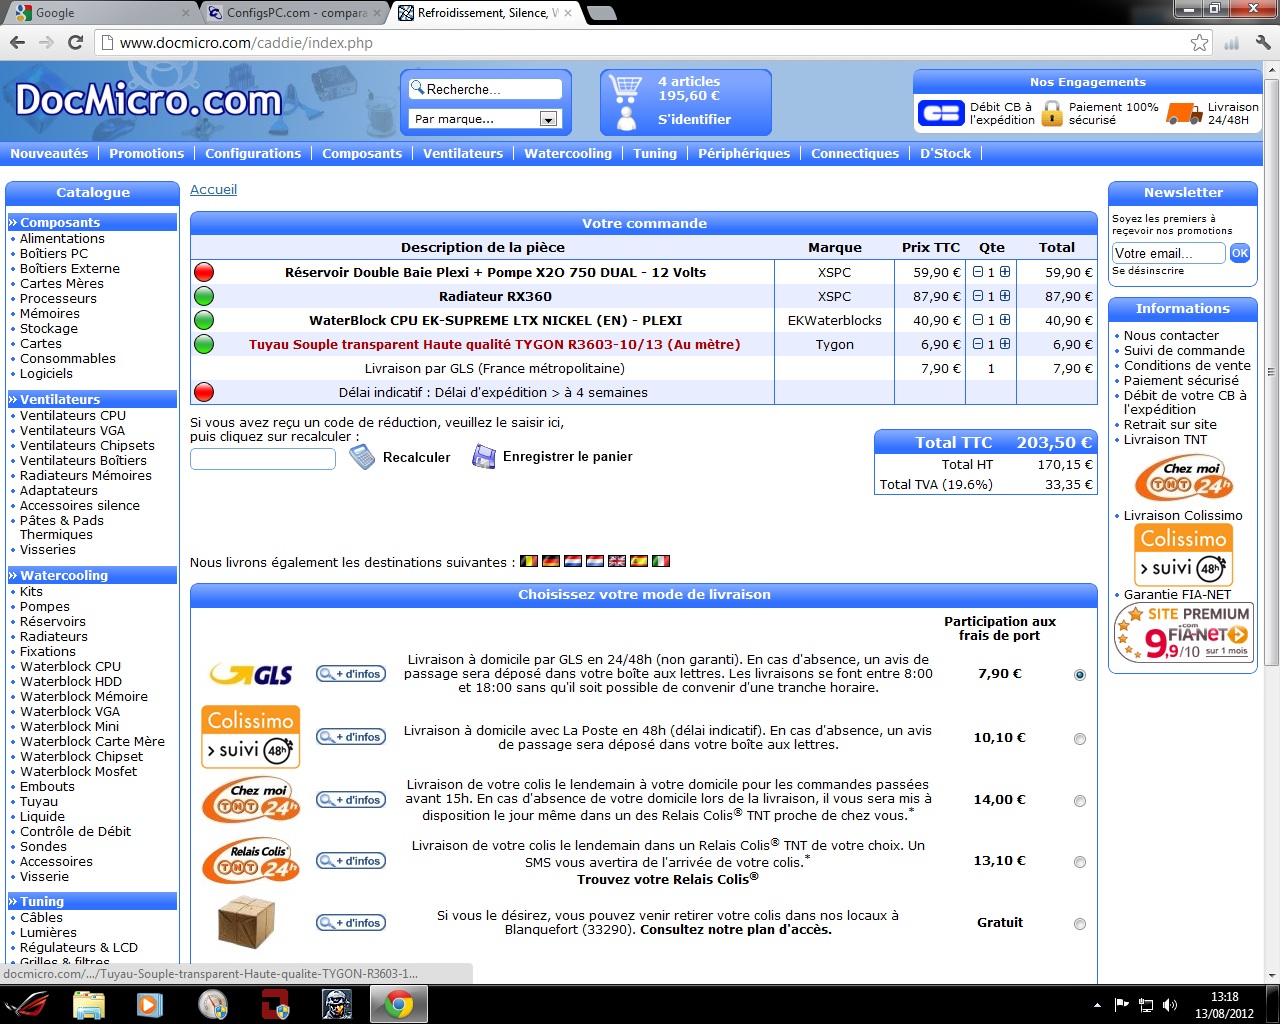Open the Tuyau Souple TYGON product link

point(494,344)
